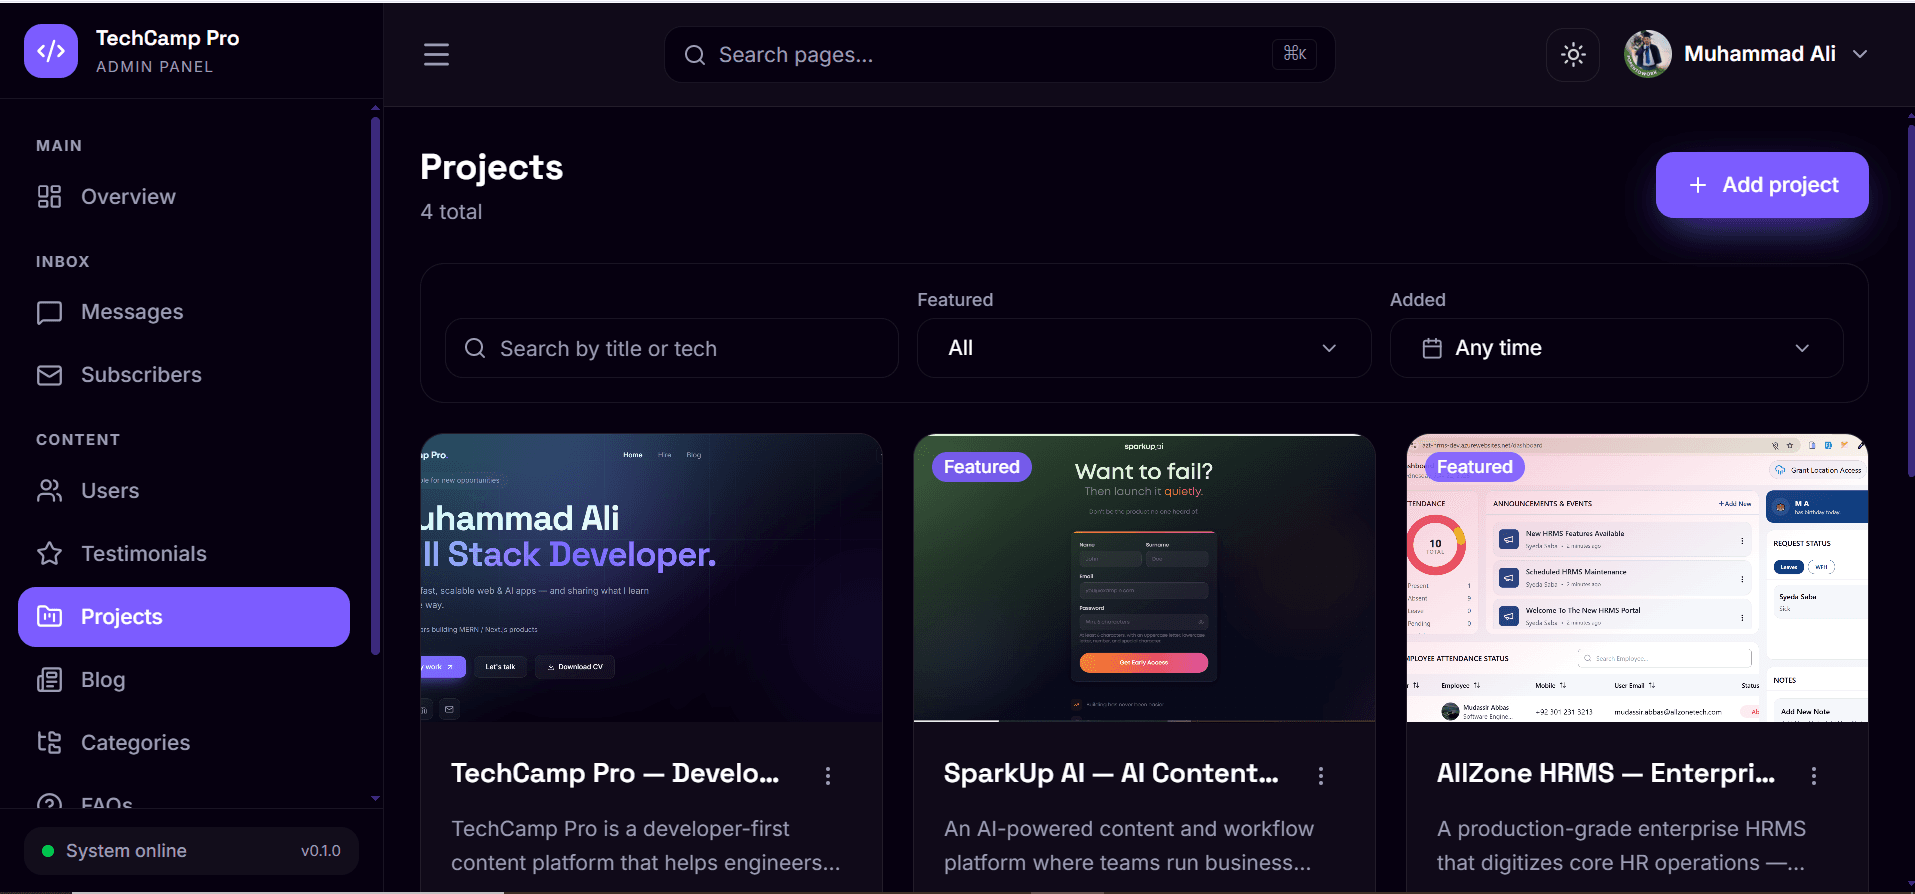The width and height of the screenshot is (1915, 894).
Task: Click the TechCamp Pro code logo icon
Action: point(51,51)
